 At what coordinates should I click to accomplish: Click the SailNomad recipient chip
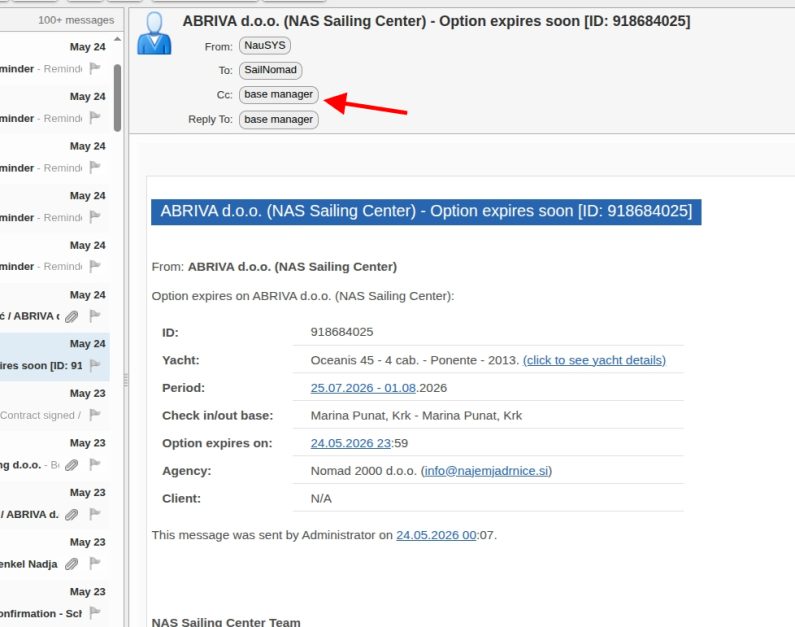tap(270, 70)
